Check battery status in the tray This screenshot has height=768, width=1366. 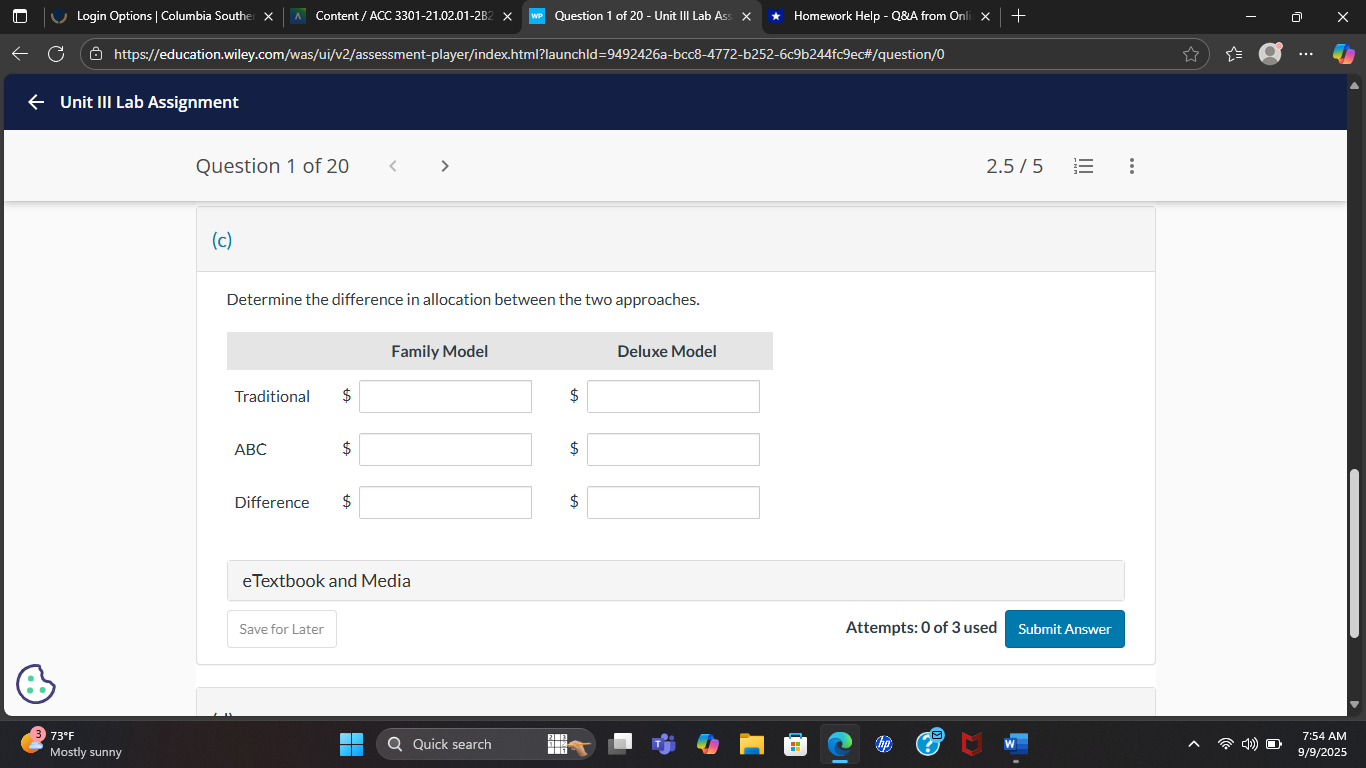point(1274,744)
